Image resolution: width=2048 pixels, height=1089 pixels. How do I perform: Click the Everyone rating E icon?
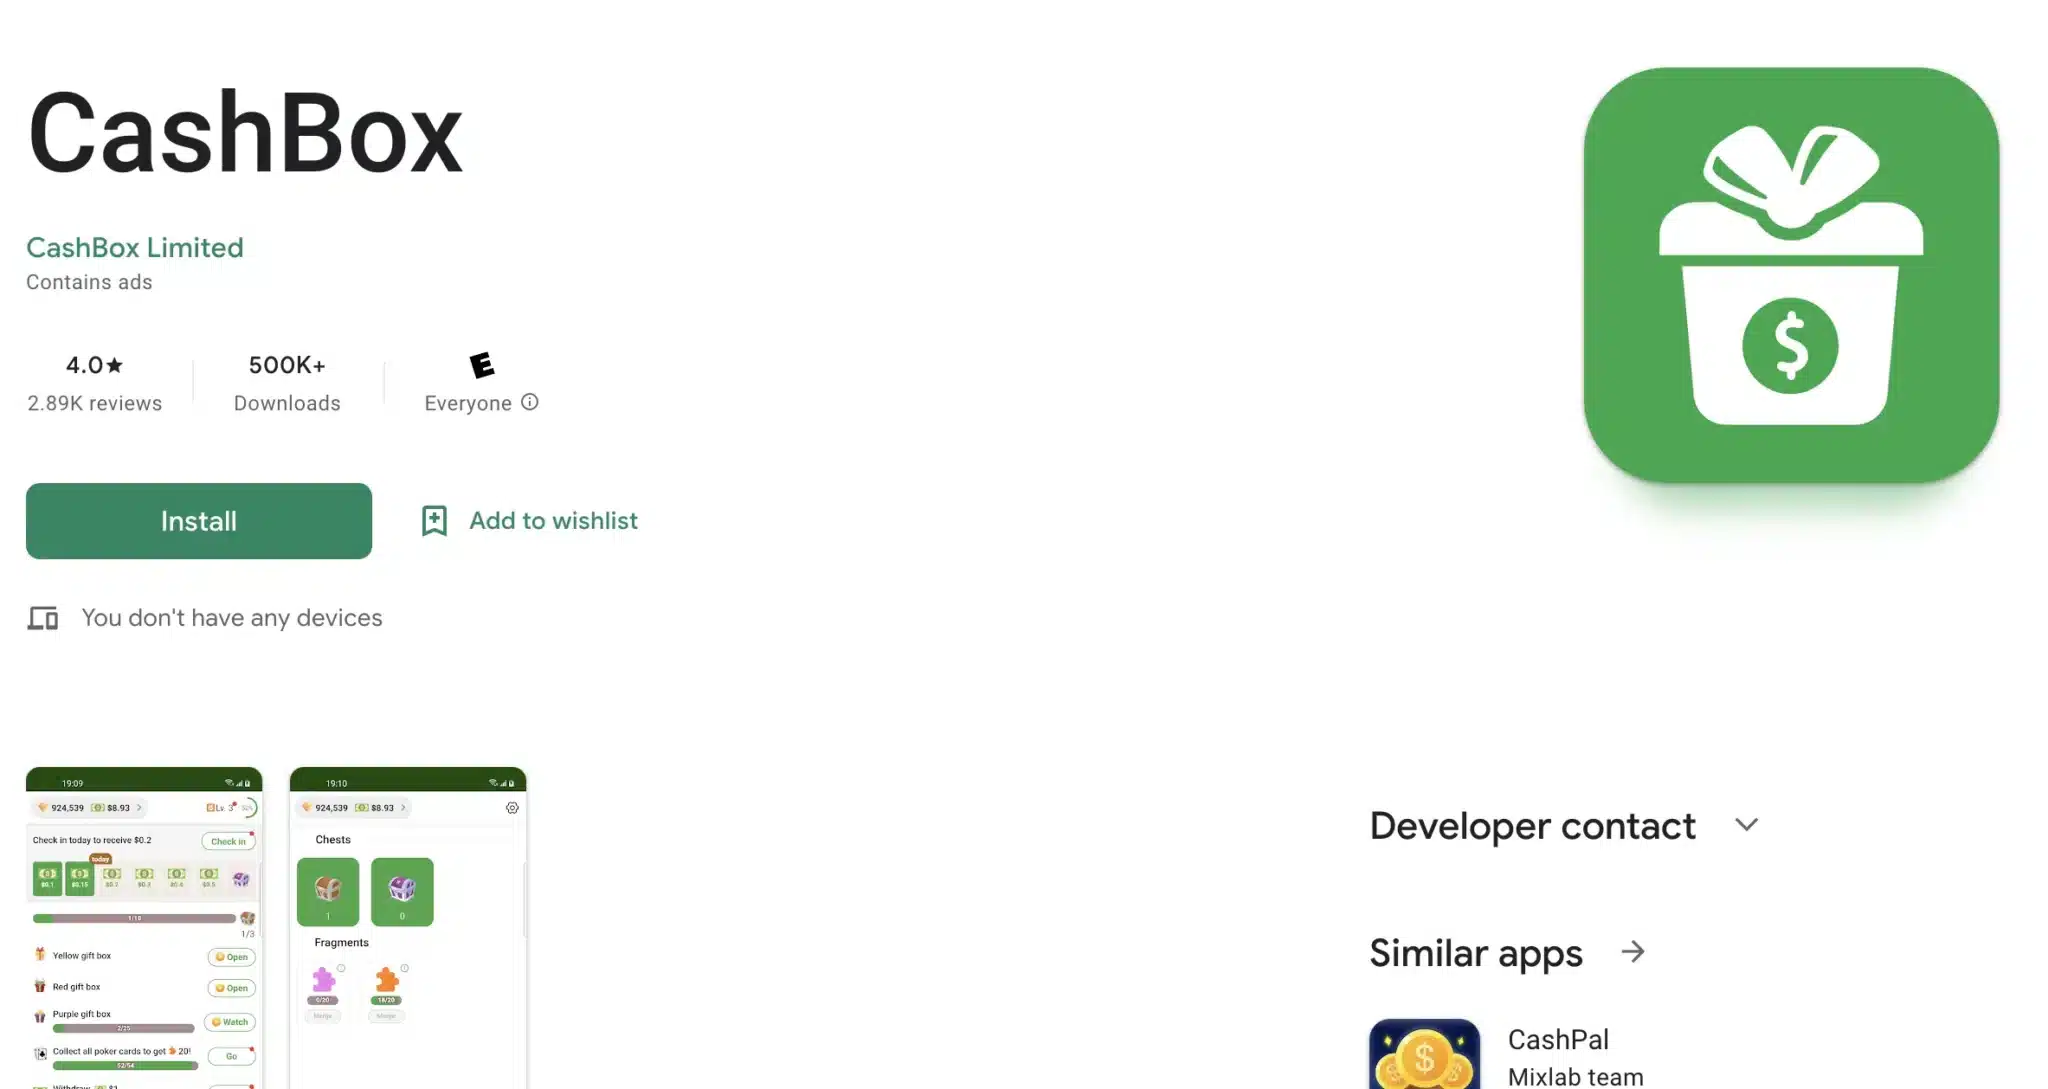(482, 366)
